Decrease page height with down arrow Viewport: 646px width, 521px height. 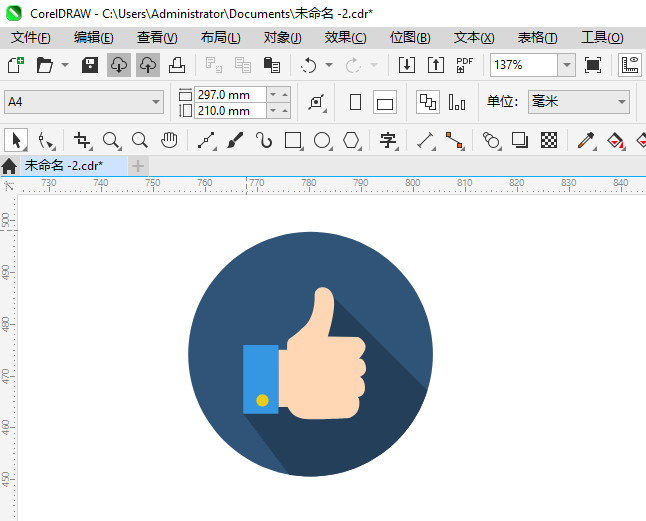273,110
